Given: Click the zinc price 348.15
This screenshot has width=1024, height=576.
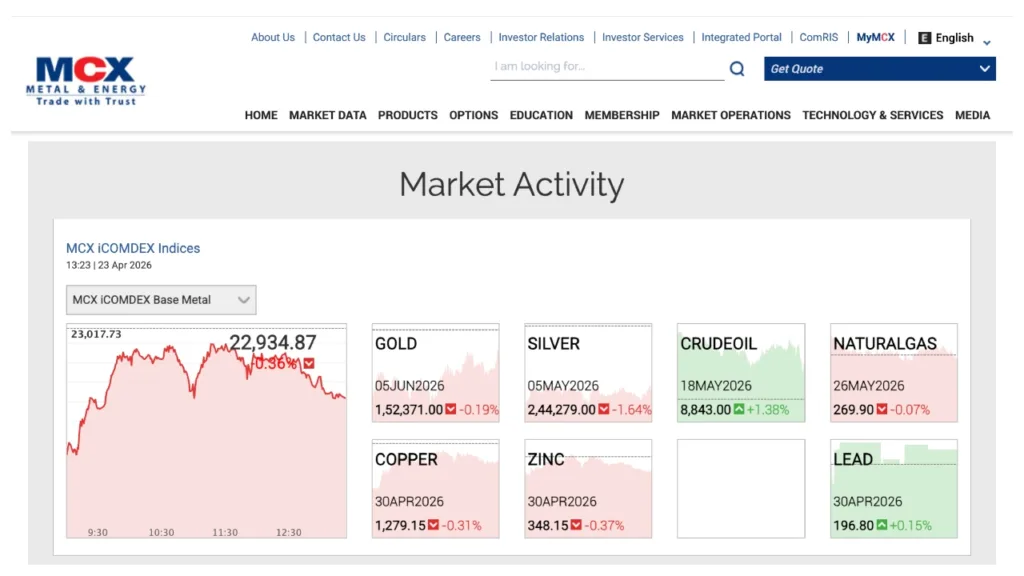Looking at the screenshot, I should (x=547, y=525).
